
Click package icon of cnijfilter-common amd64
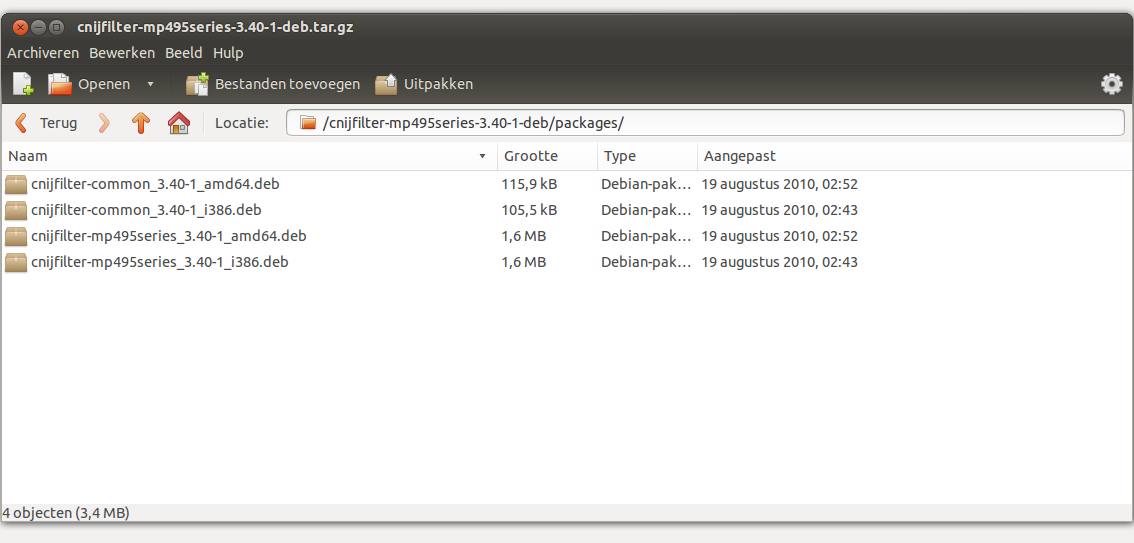(x=15, y=184)
